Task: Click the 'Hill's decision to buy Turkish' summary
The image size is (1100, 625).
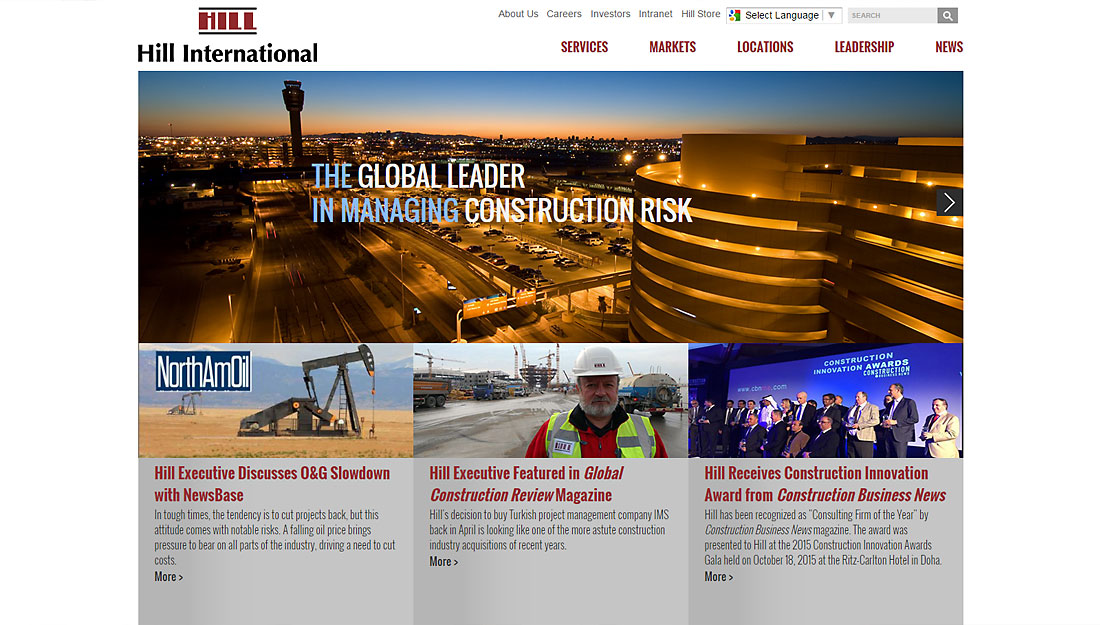Action: pyautogui.click(x=549, y=530)
